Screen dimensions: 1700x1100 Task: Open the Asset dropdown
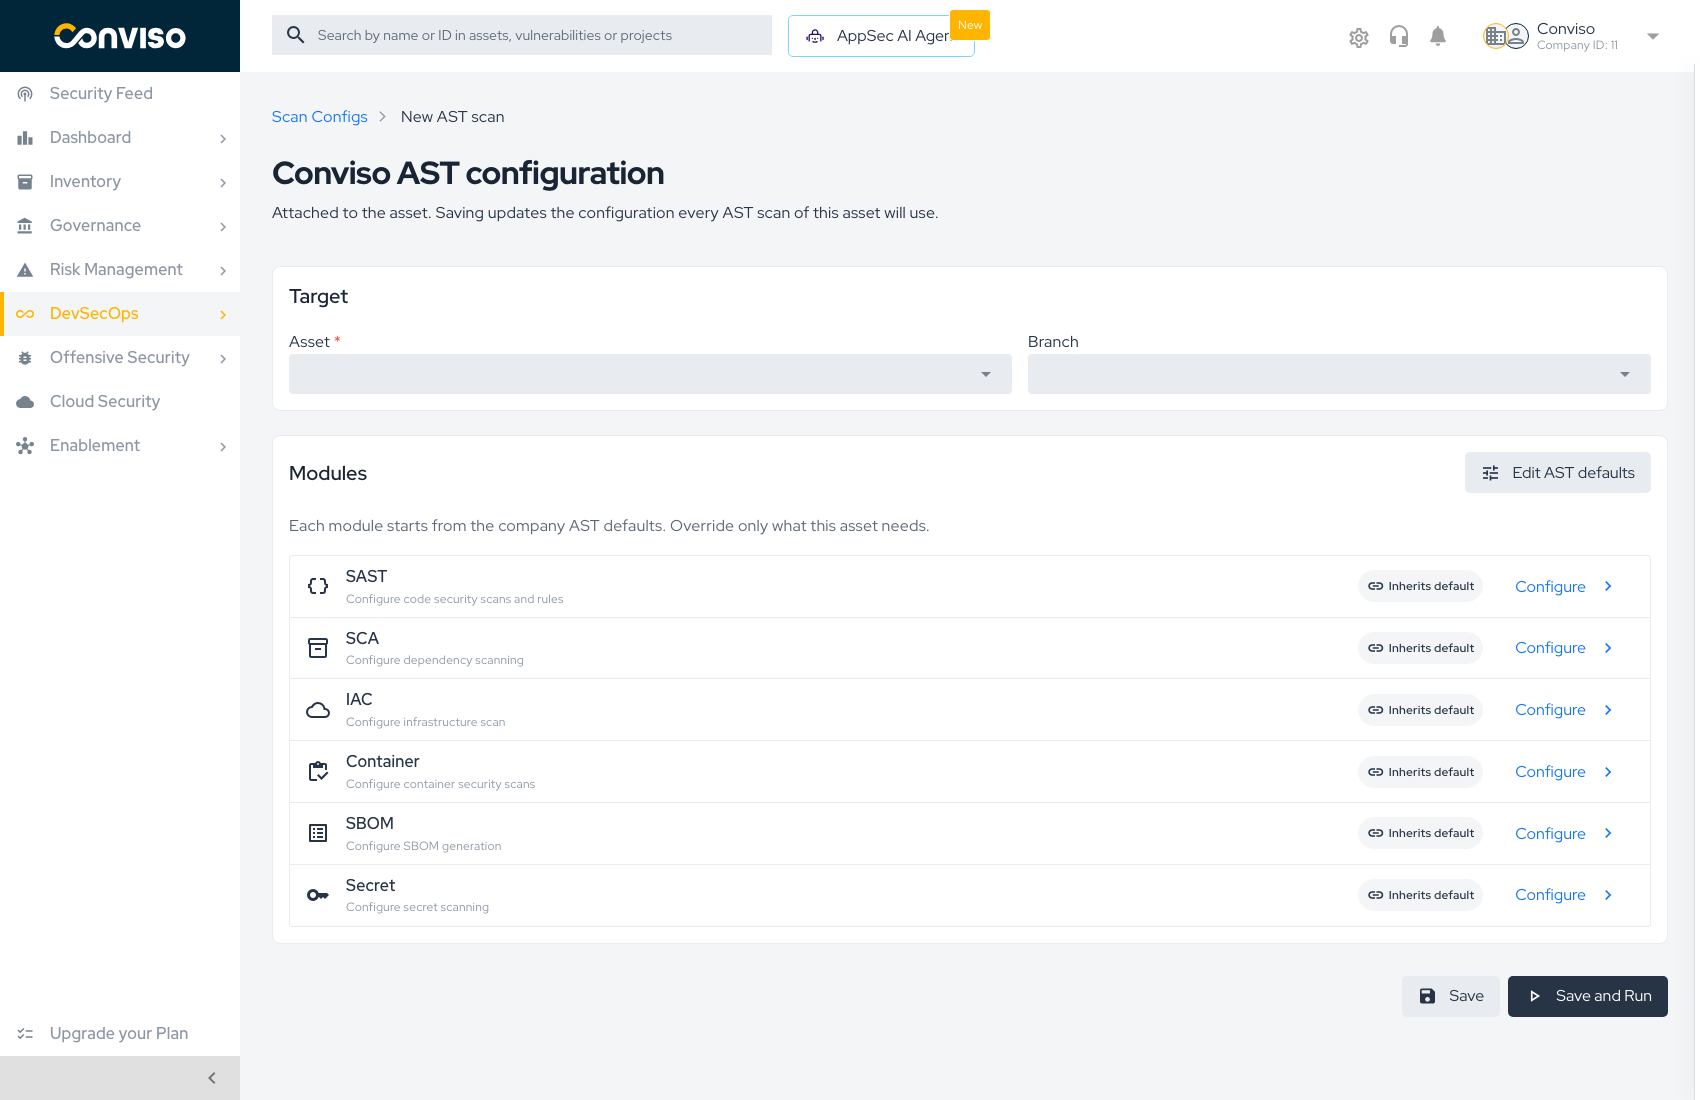point(650,374)
